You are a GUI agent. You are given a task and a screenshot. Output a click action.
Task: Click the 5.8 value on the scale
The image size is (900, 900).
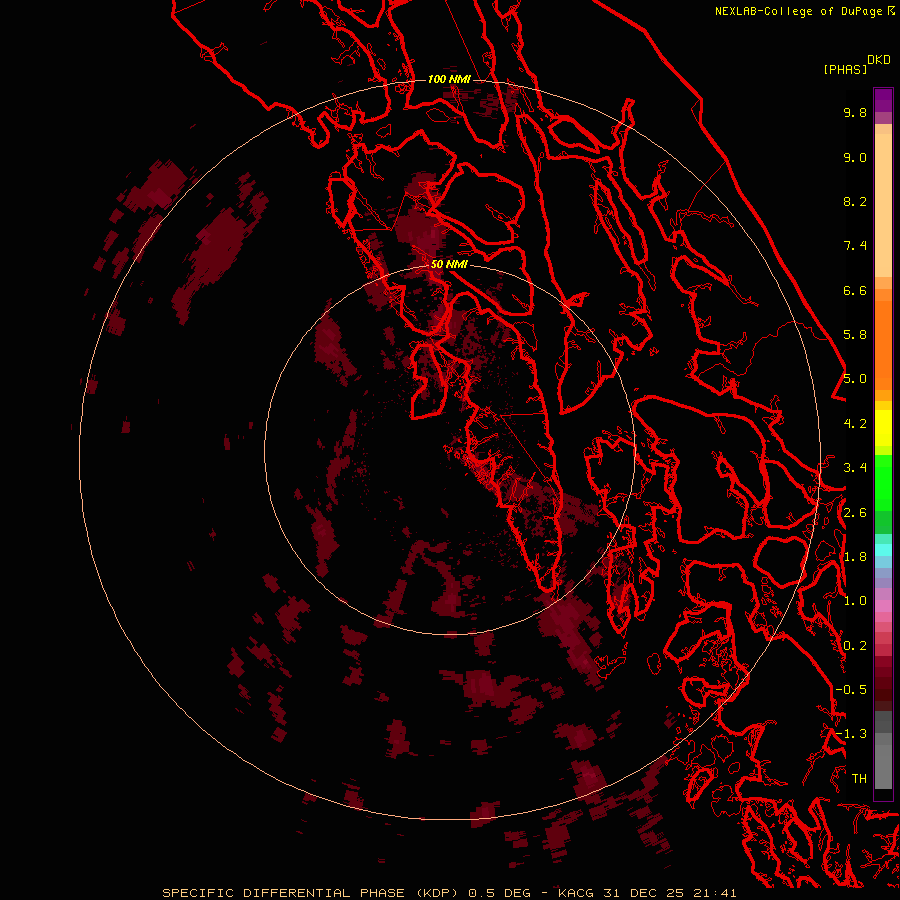click(x=855, y=335)
